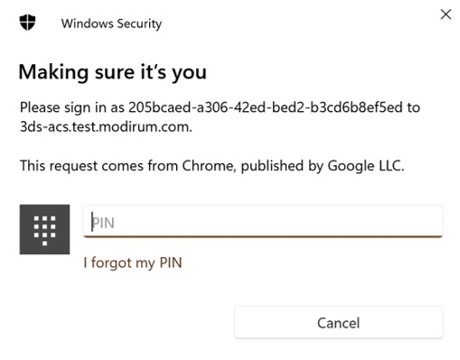Click the 3ds-acs.test.modirum.com domain text
The width and height of the screenshot is (460, 360).
(106, 127)
